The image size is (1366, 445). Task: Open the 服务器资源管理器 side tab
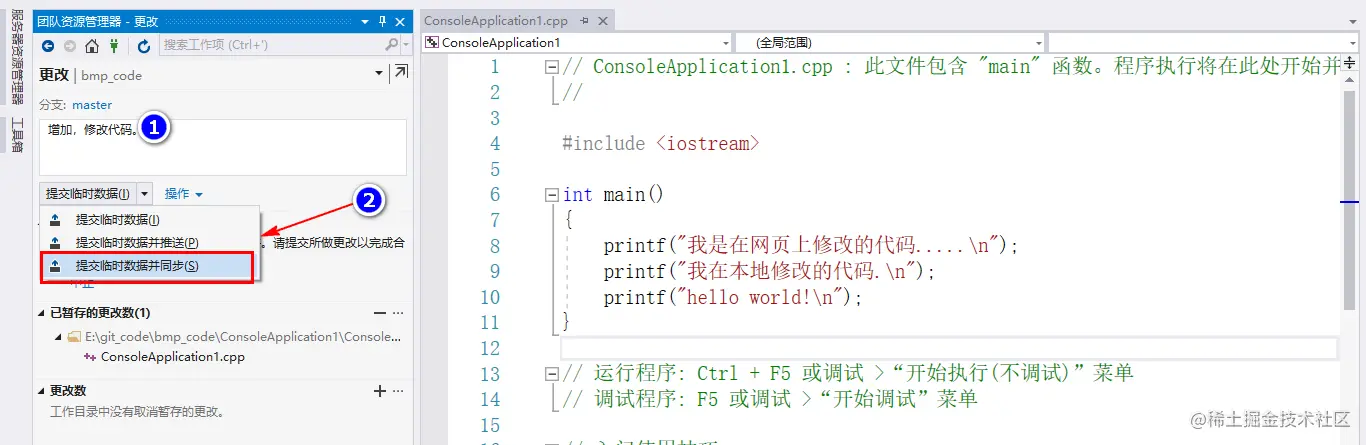tap(17, 59)
